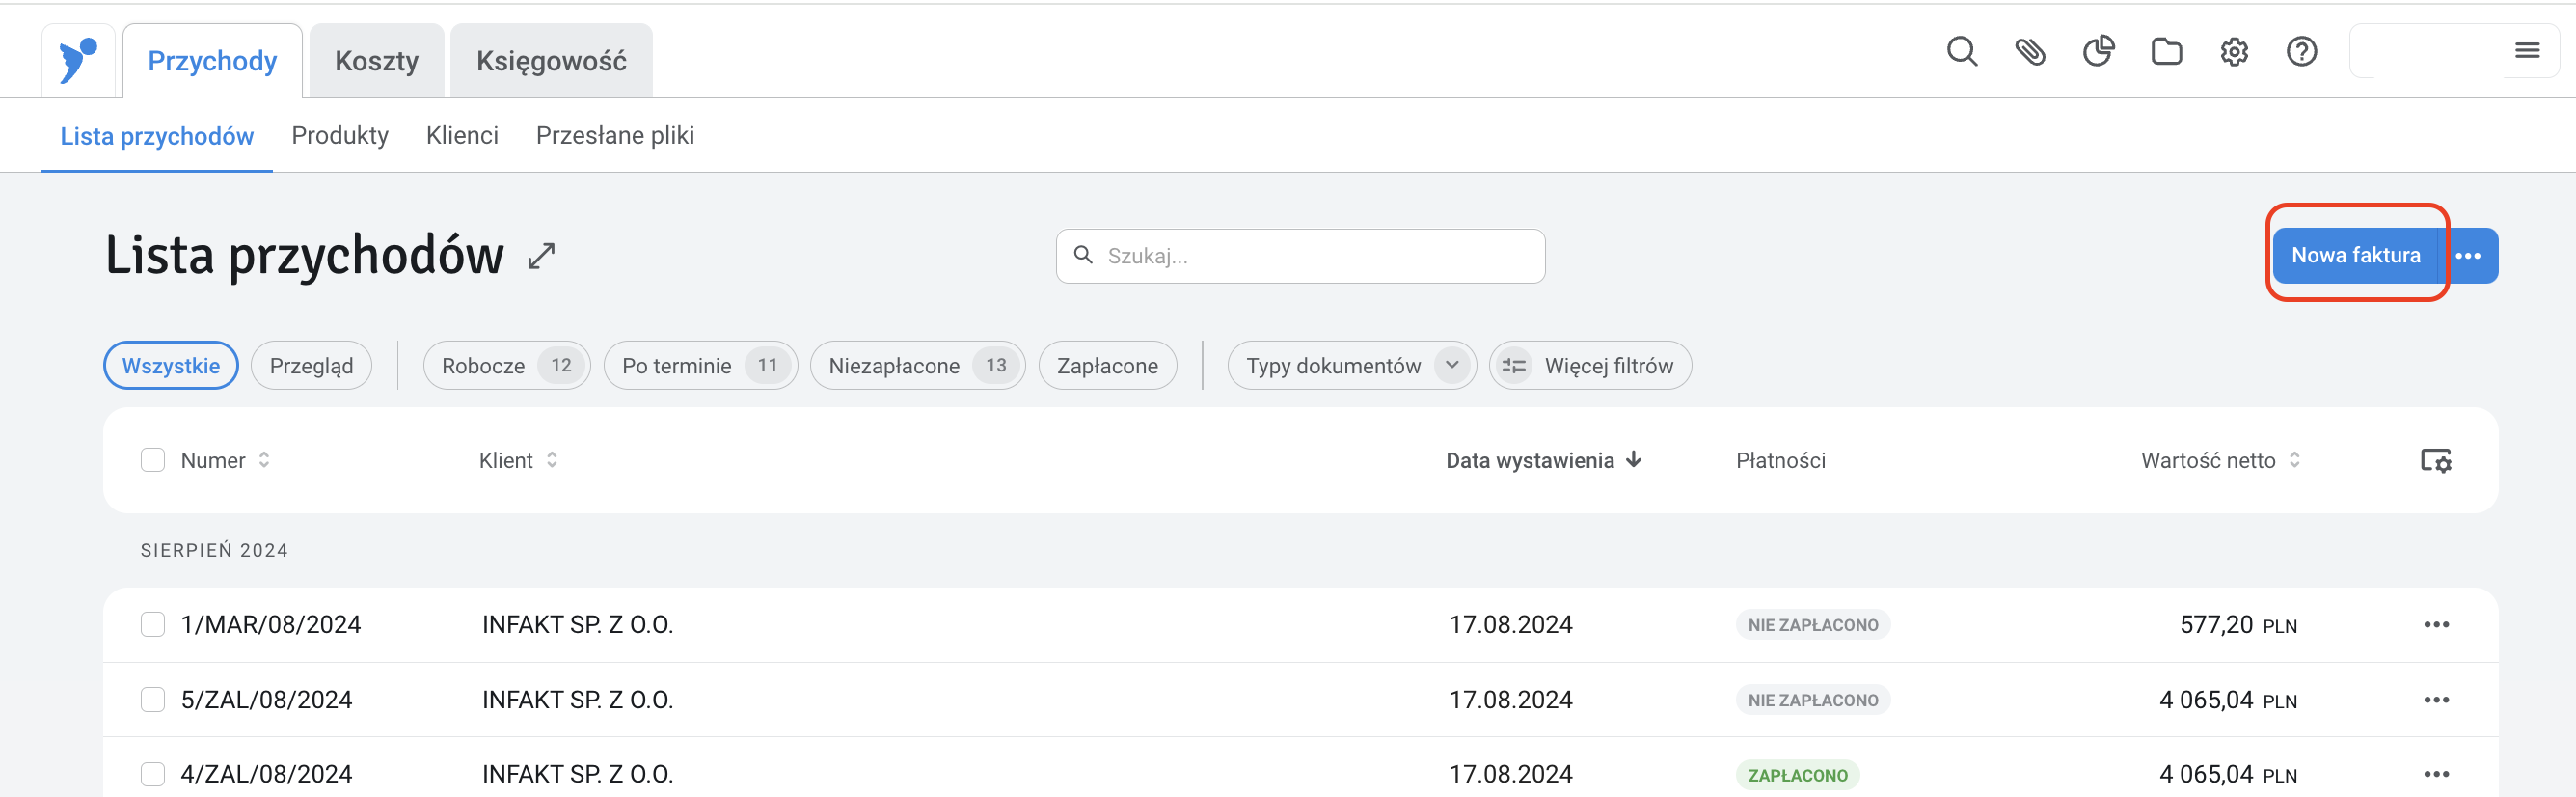Expand the list with diagonal arrow icon
This screenshot has height=797, width=2576.
(541, 256)
